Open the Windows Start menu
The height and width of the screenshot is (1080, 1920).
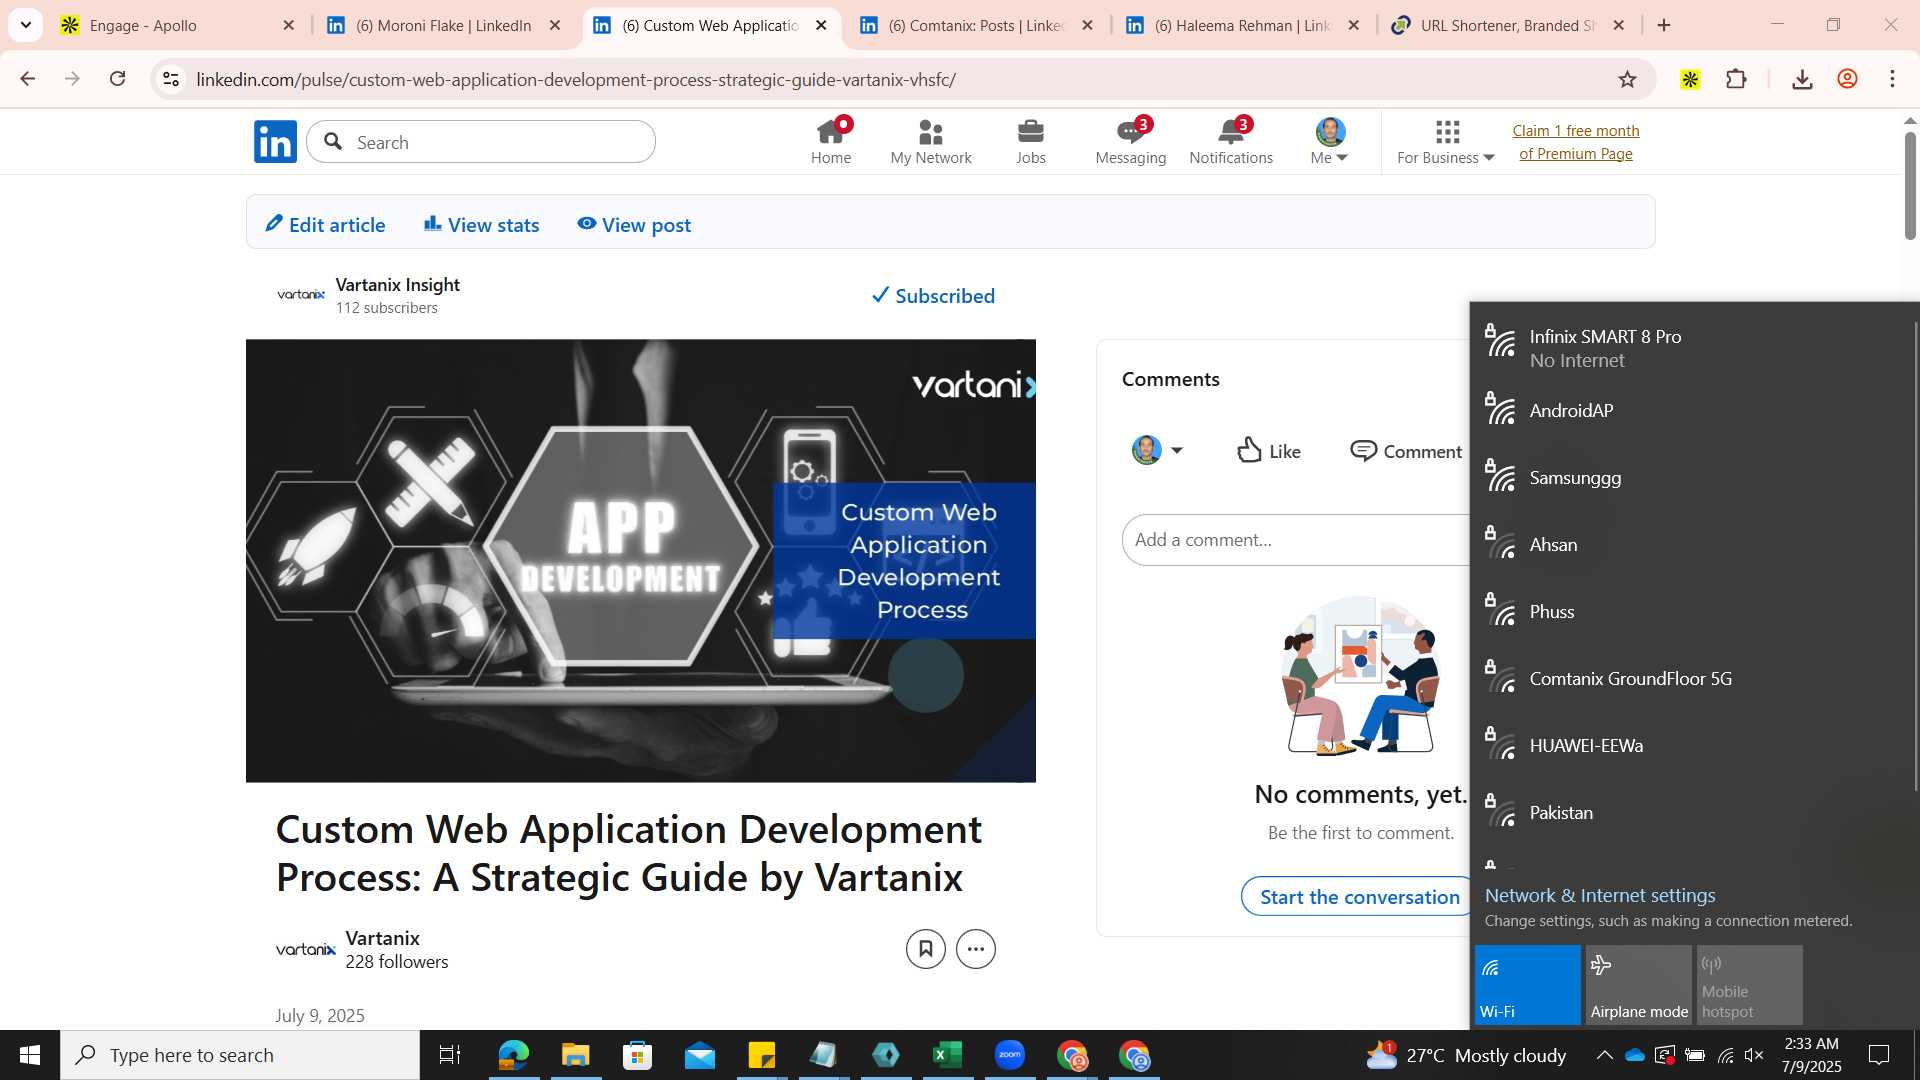pos(30,1055)
